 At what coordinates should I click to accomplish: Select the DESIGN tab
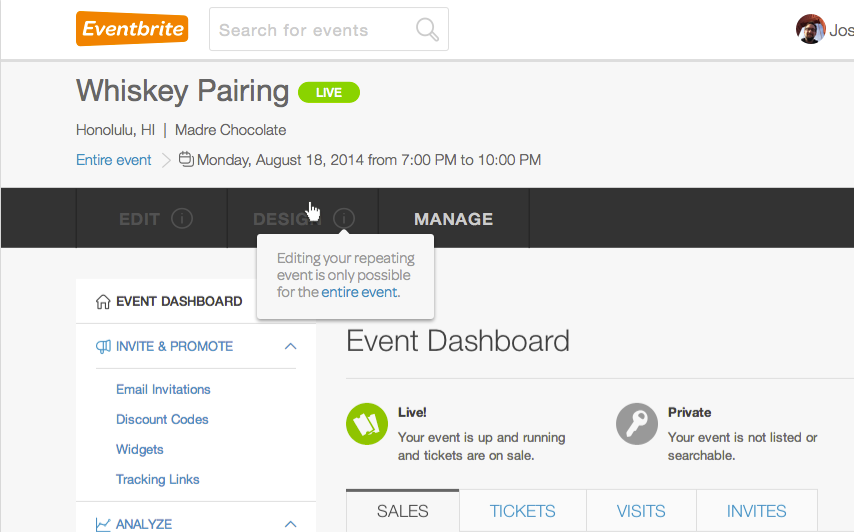[302, 218]
